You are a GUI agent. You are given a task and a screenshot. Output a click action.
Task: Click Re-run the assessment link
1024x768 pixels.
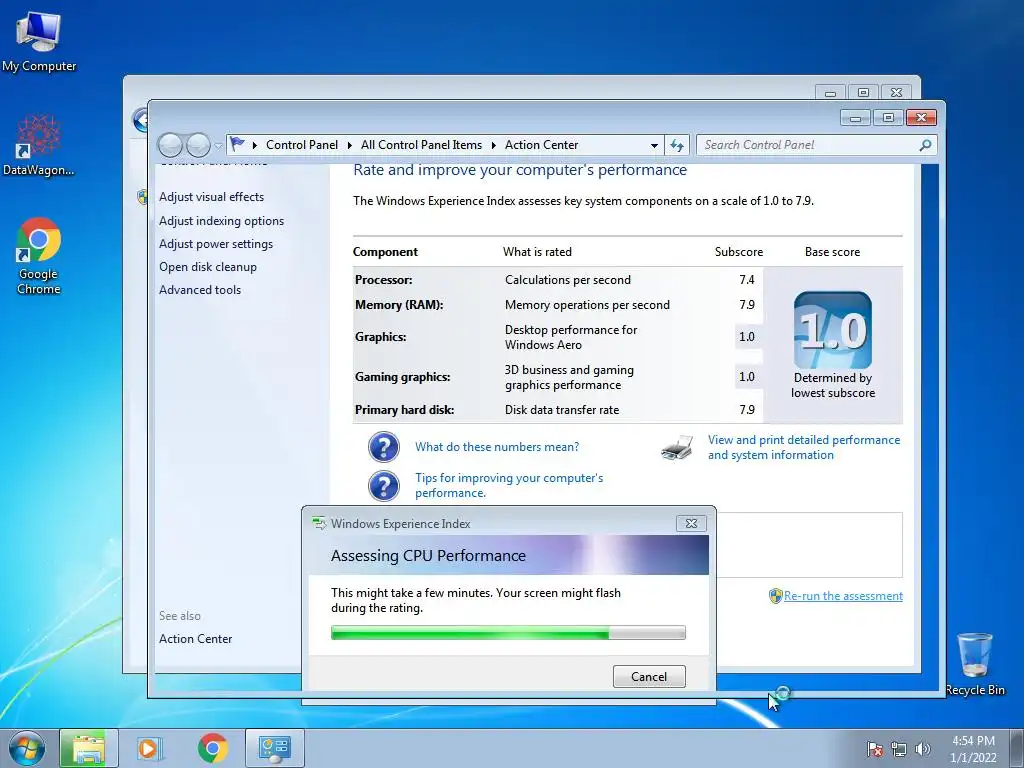843,596
